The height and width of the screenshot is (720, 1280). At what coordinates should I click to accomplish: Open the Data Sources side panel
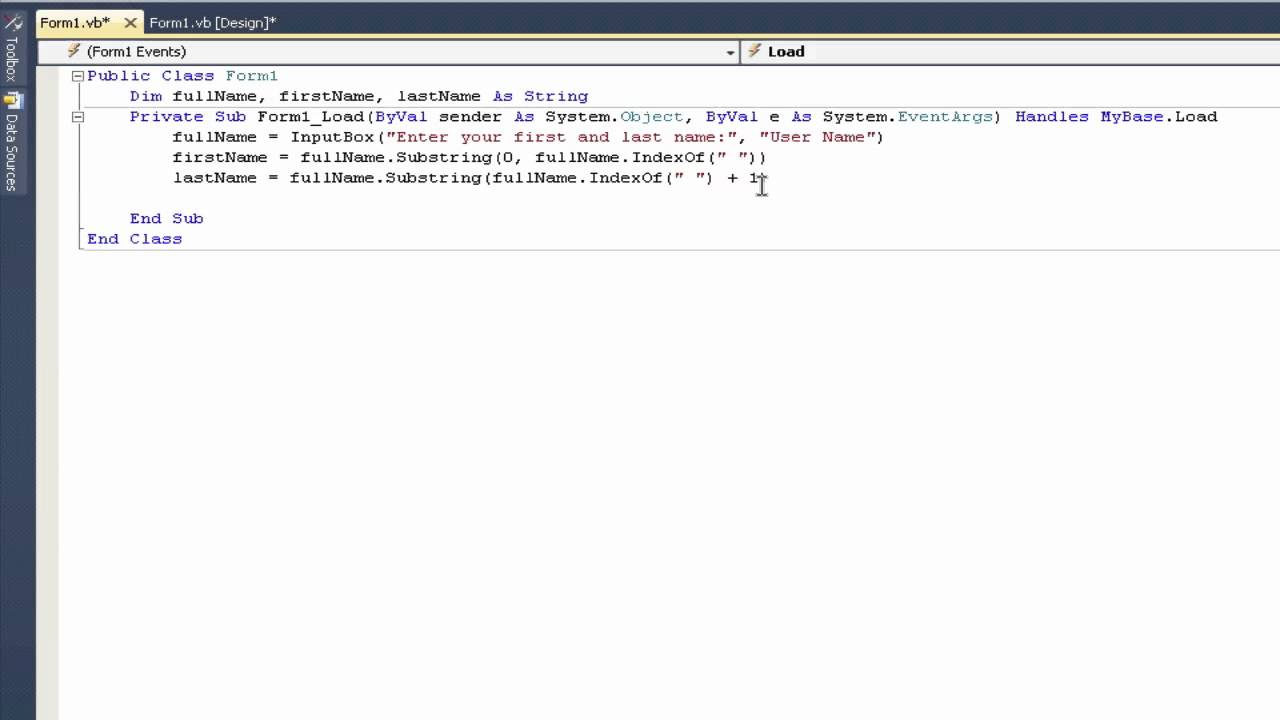(x=12, y=141)
